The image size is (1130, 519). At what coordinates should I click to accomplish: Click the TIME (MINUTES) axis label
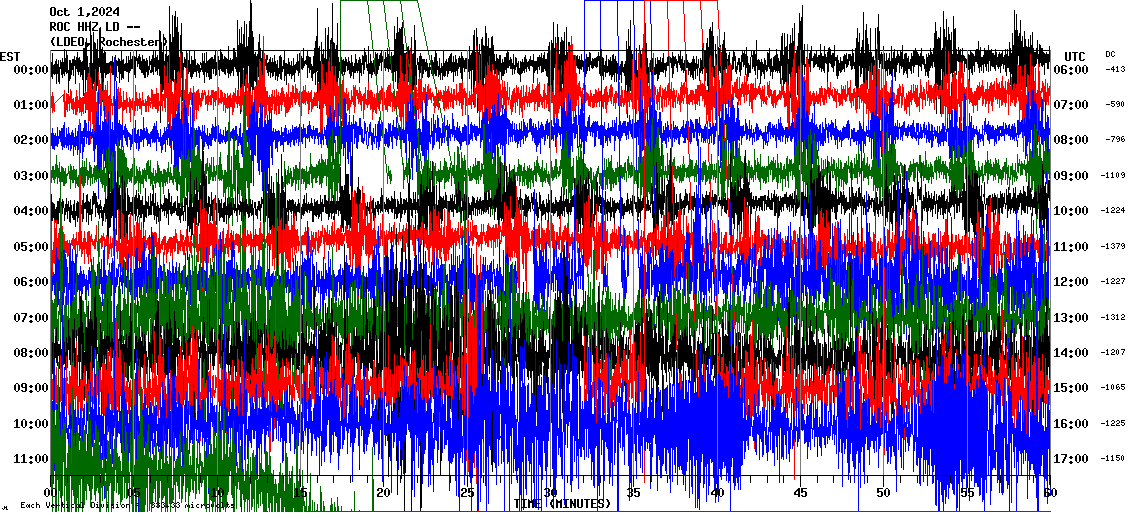[562, 504]
